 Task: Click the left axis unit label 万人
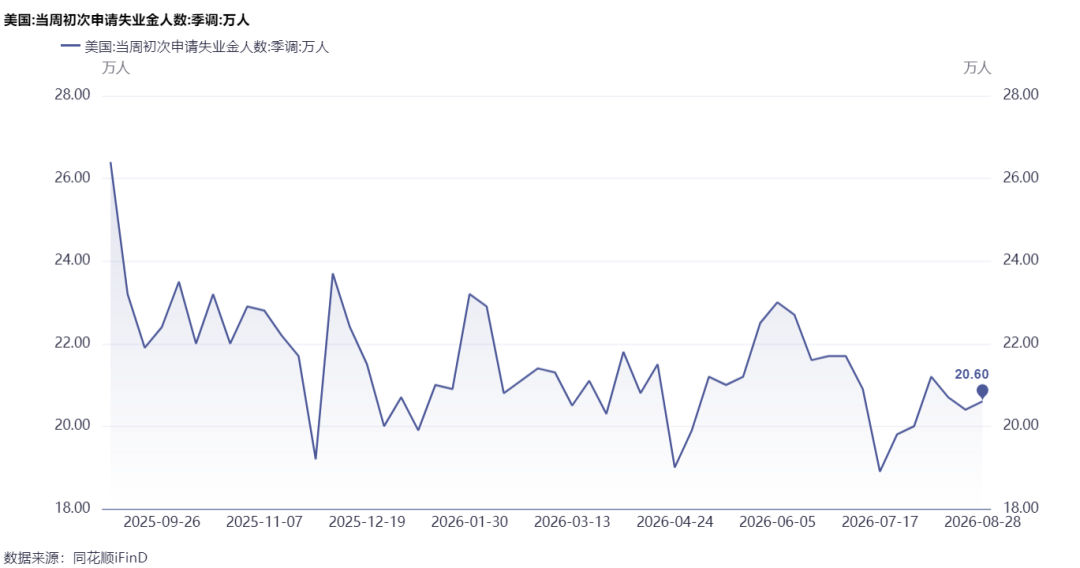pyautogui.click(x=116, y=67)
